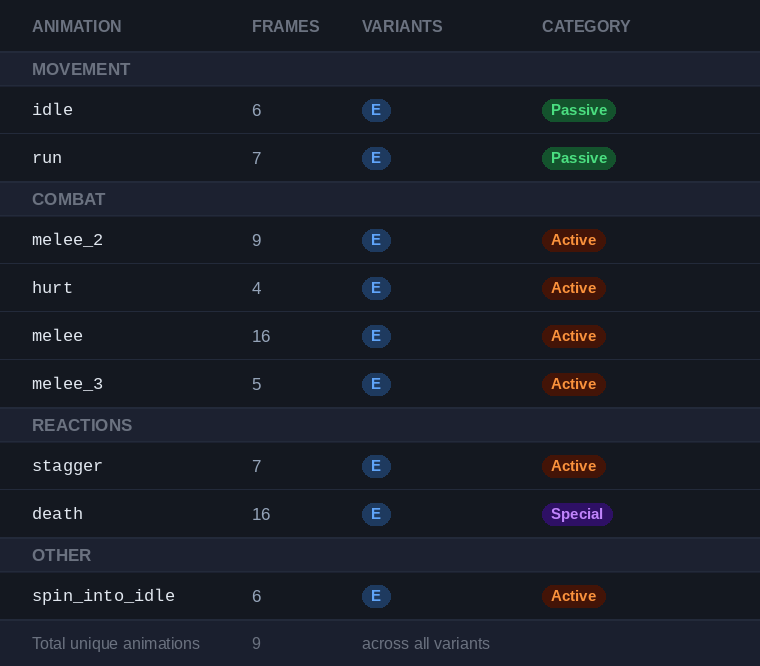Select the spin_into_idle animation name

pos(103,596)
